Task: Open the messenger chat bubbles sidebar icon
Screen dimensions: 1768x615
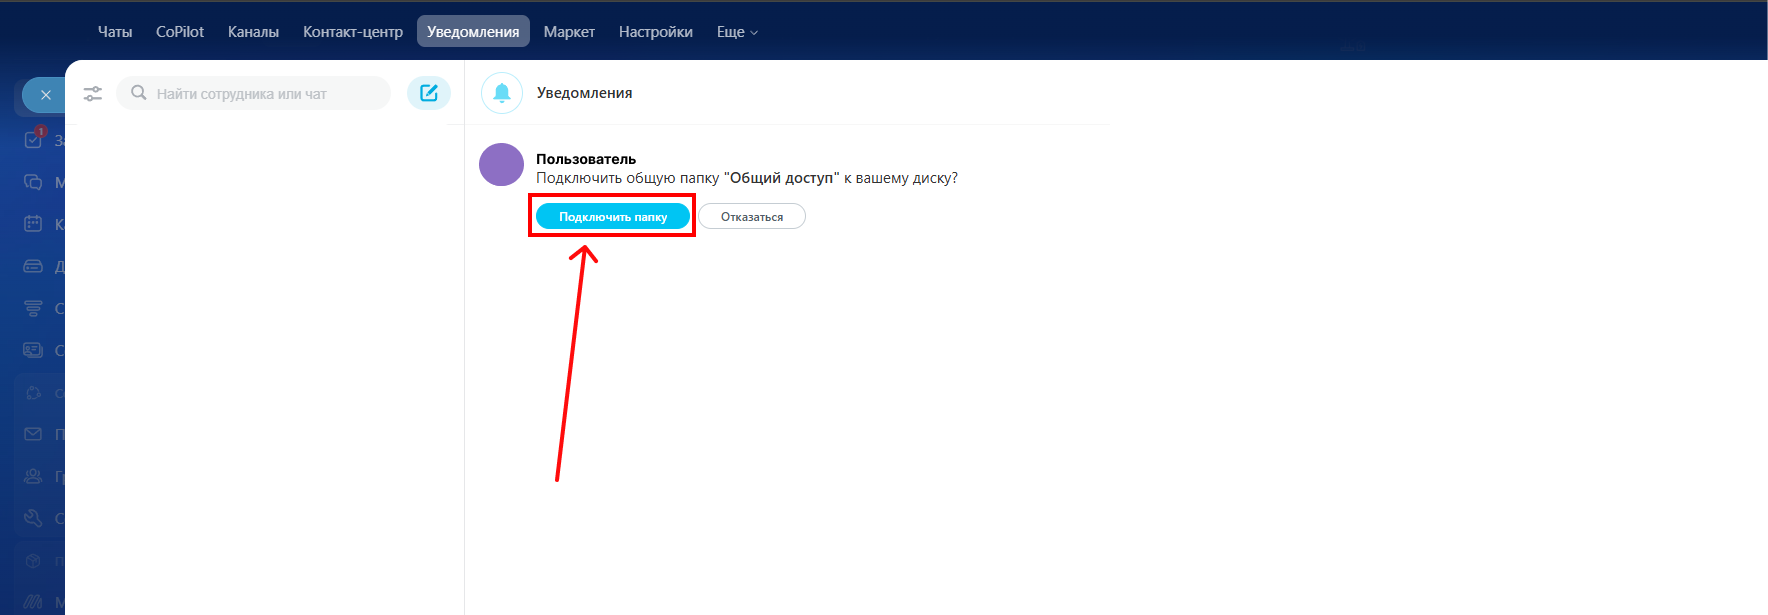Action: pos(33,182)
